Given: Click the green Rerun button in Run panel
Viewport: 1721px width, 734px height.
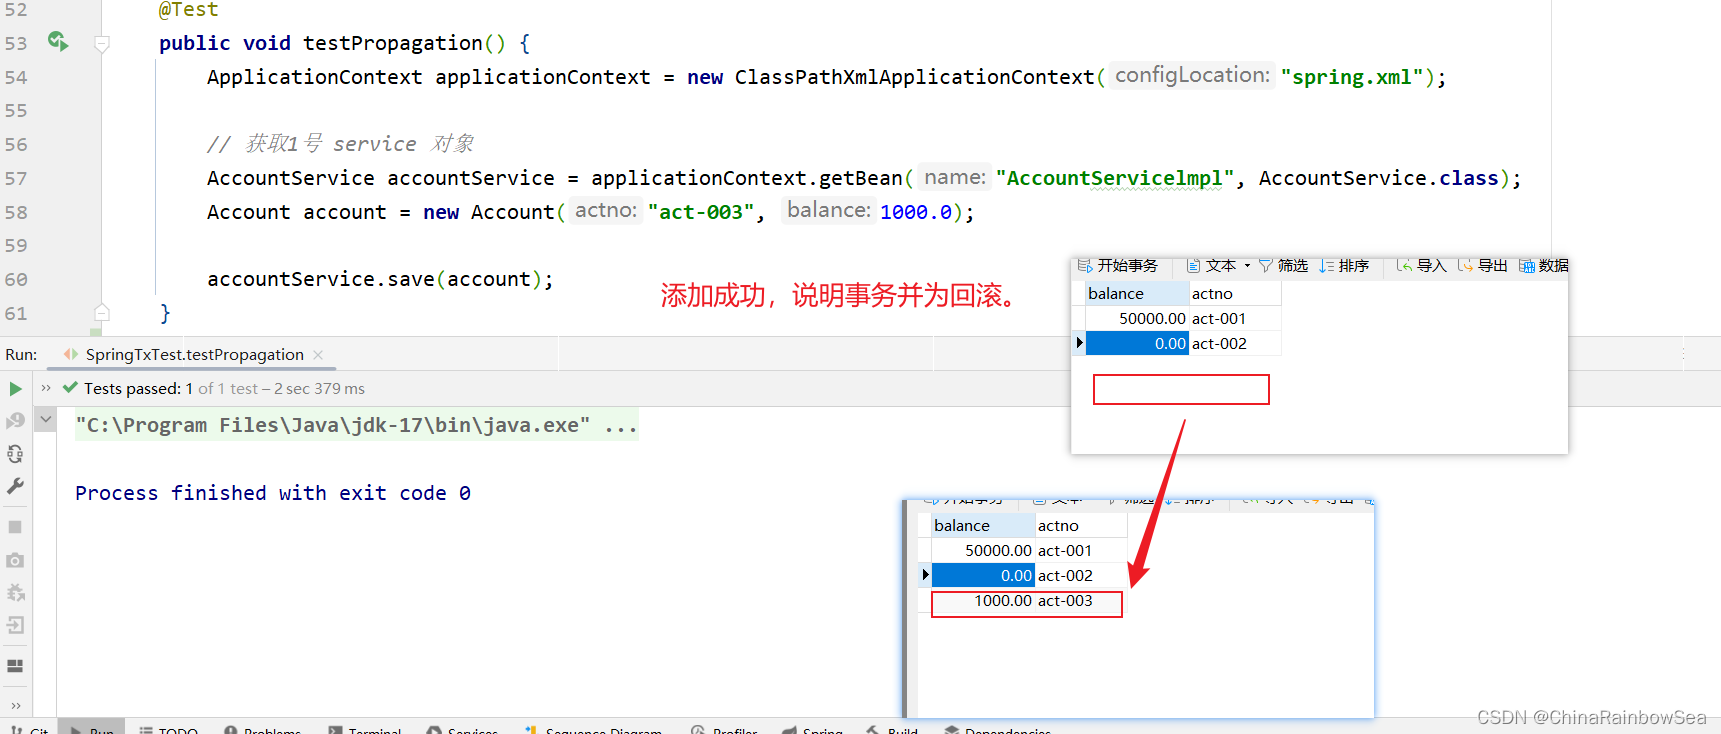Looking at the screenshot, I should (x=15, y=389).
